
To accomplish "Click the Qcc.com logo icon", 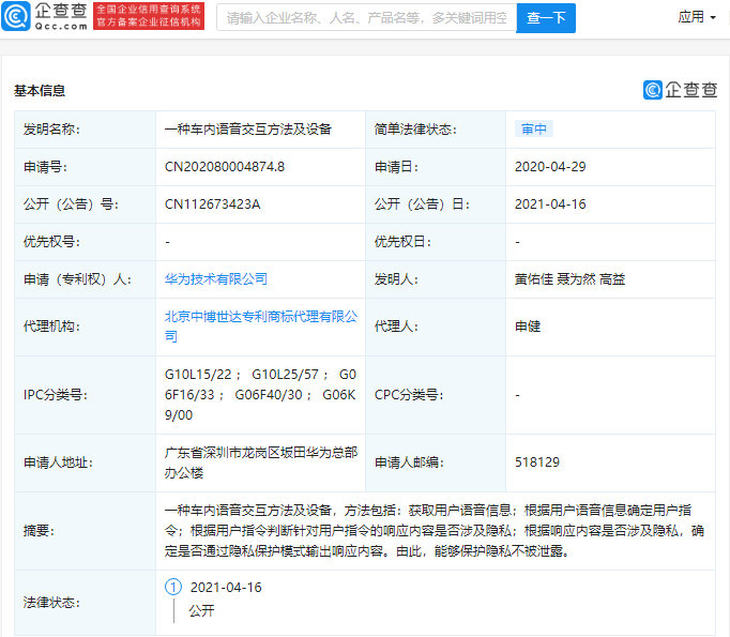I will coord(16,16).
